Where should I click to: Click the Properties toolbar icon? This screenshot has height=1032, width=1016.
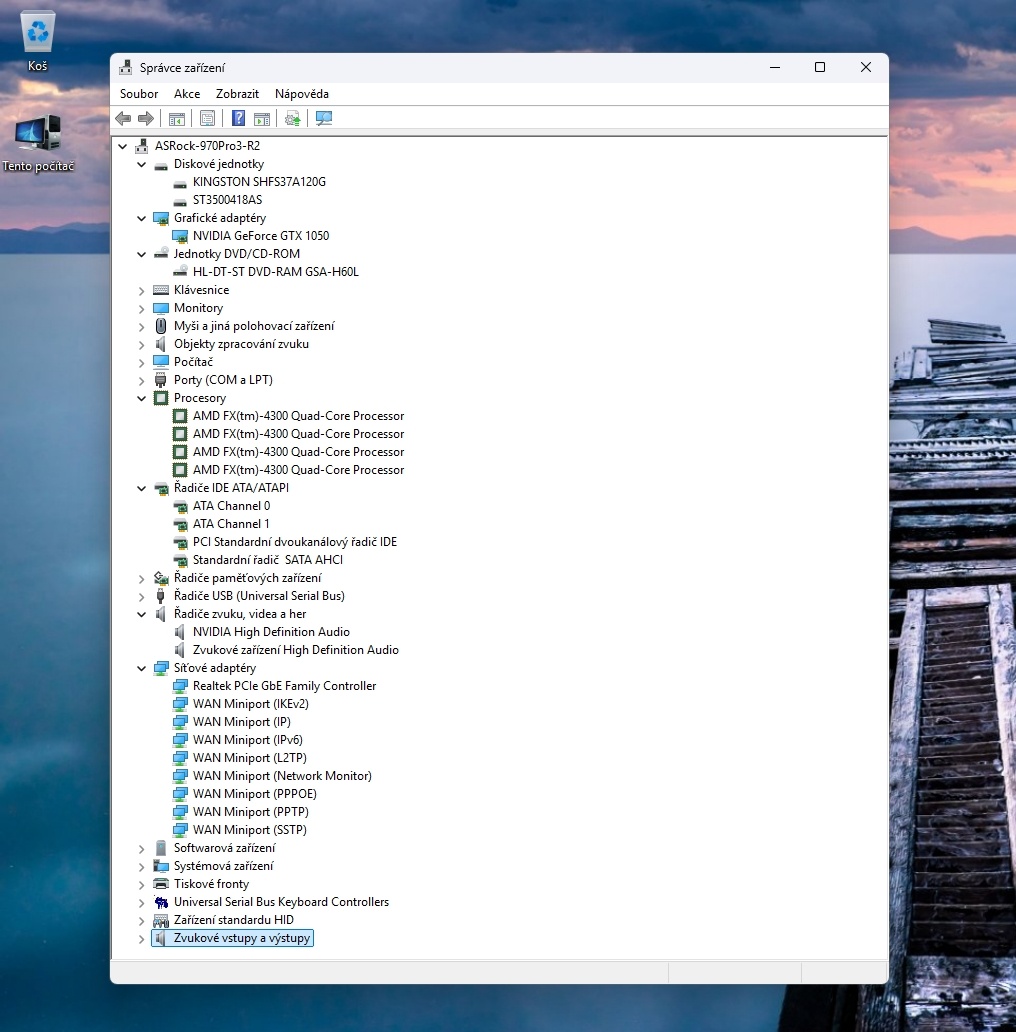click(x=208, y=119)
